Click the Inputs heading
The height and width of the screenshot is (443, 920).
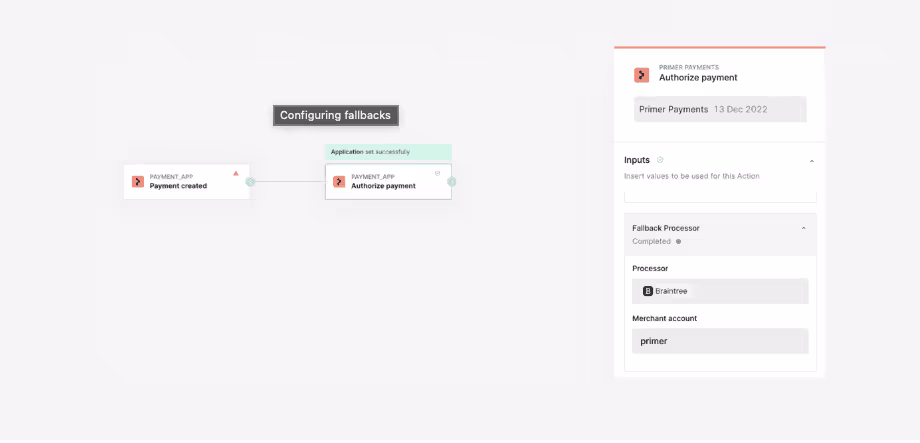coord(637,160)
